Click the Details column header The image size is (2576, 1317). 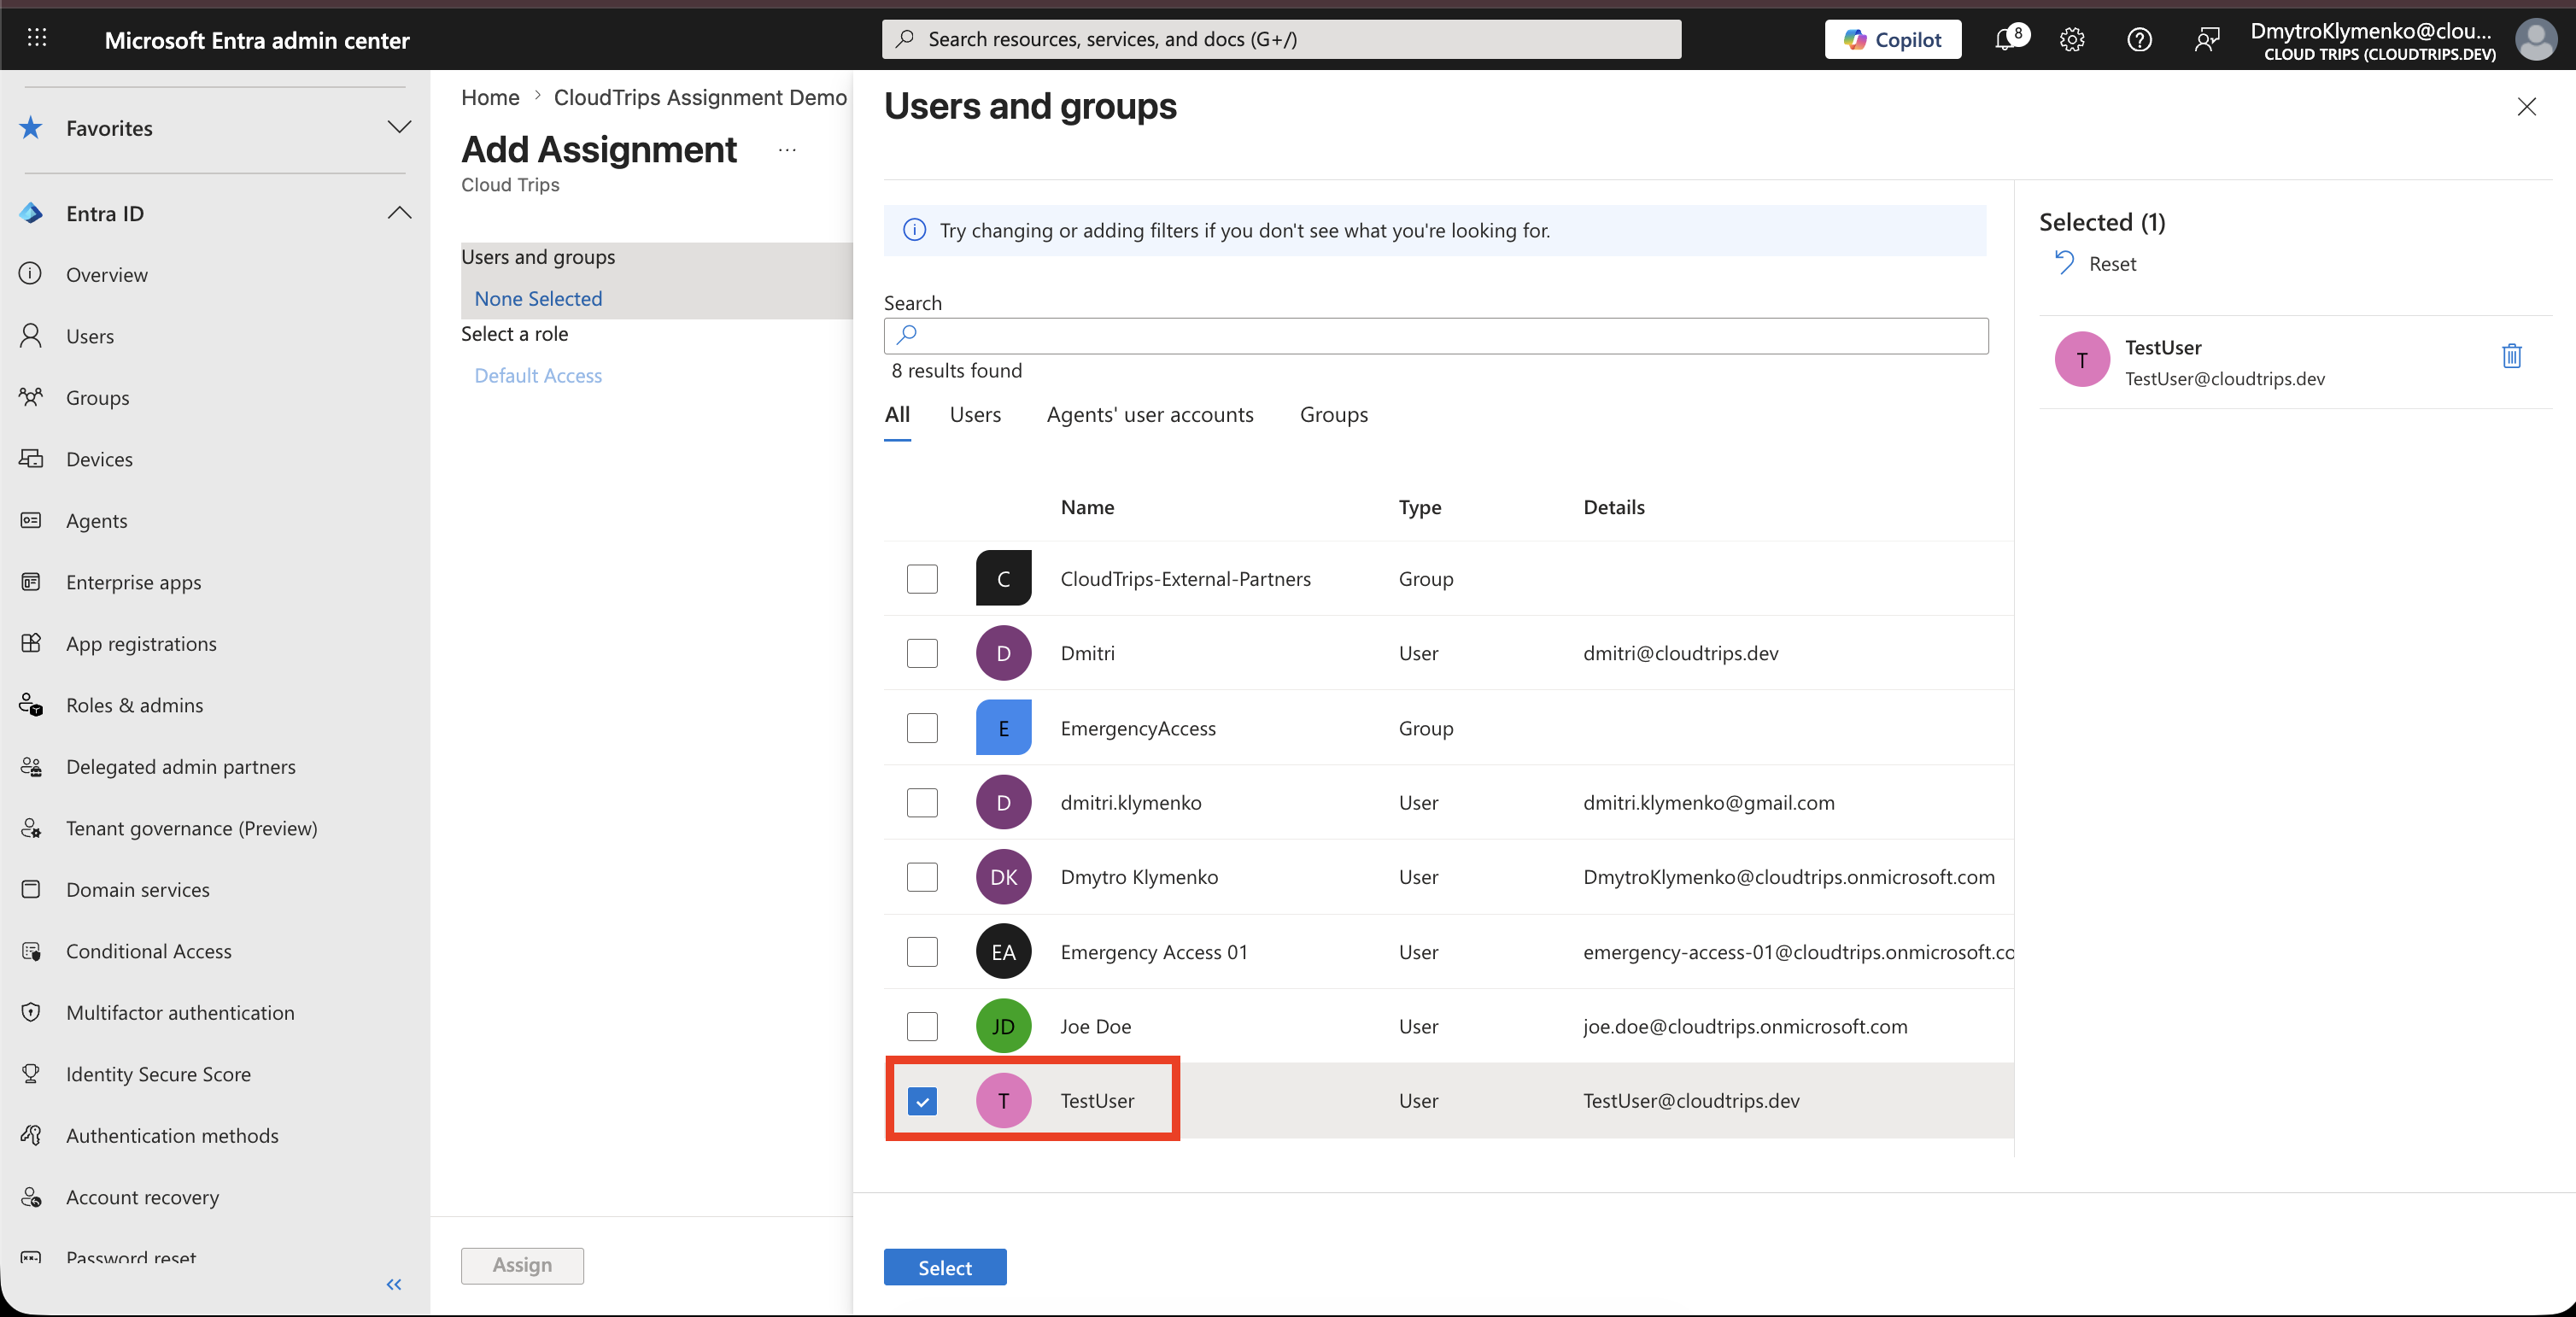pyautogui.click(x=1613, y=507)
